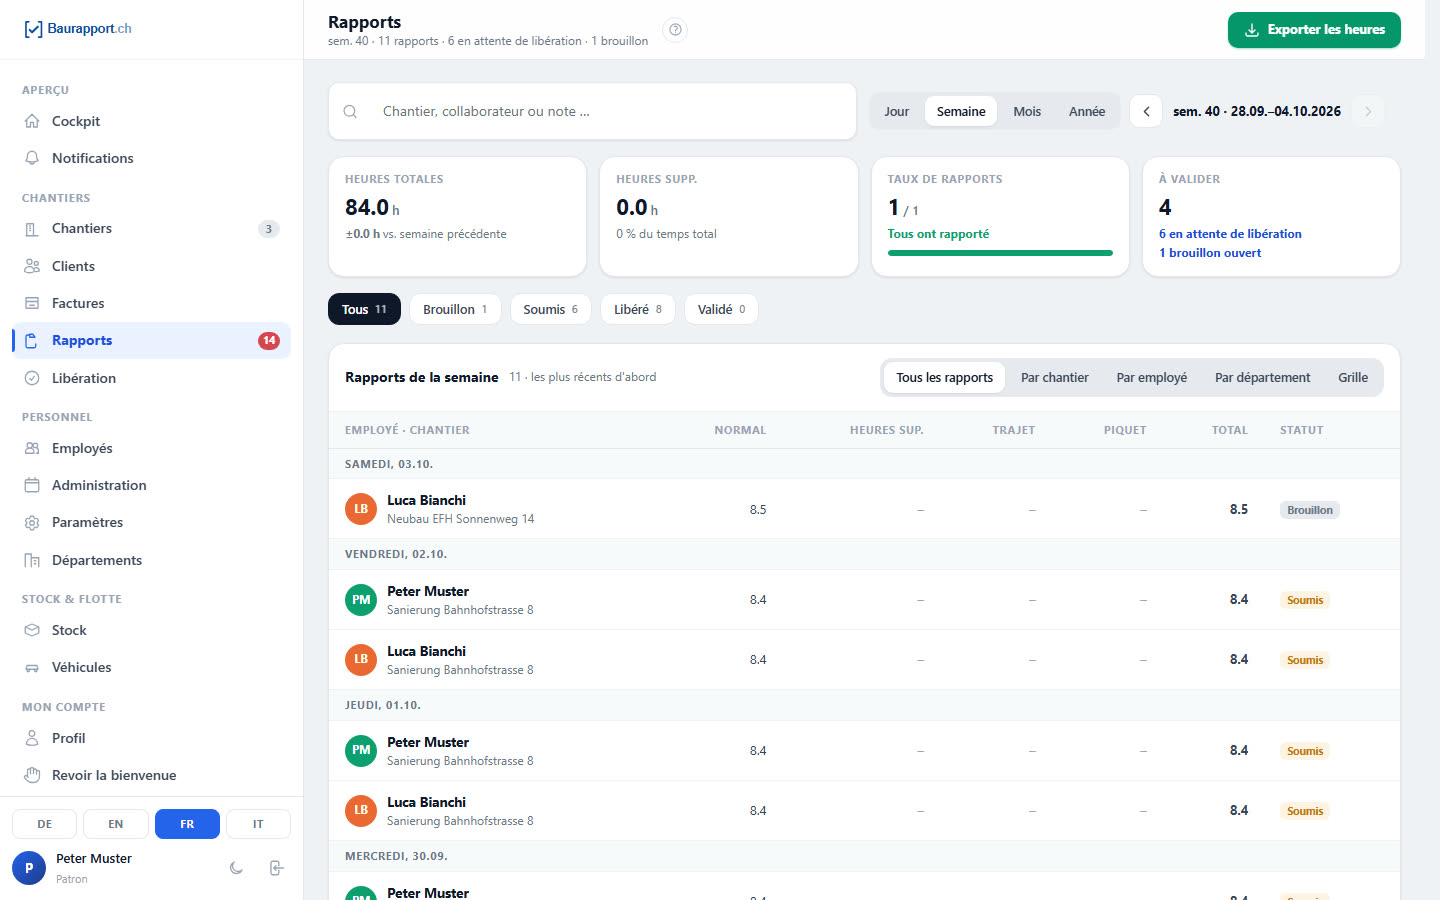
Task: Switch to Grille view
Action: click(1353, 377)
